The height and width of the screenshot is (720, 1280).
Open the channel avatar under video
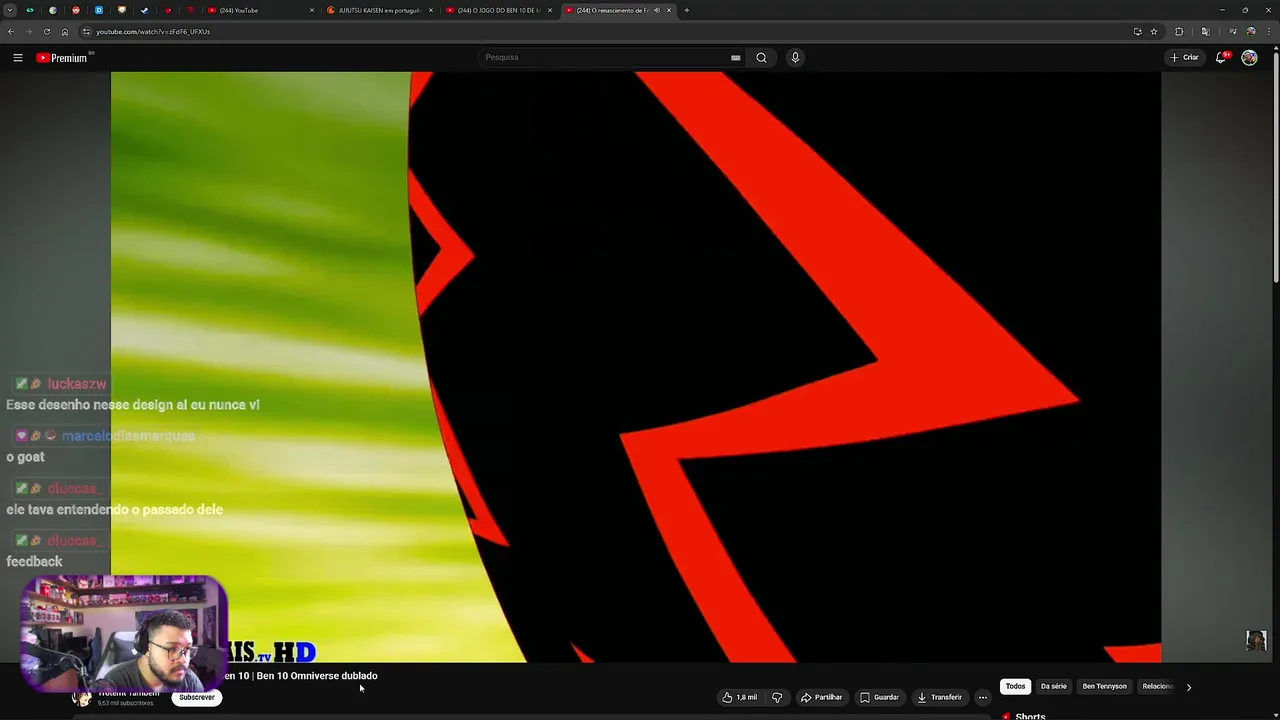[82, 698]
